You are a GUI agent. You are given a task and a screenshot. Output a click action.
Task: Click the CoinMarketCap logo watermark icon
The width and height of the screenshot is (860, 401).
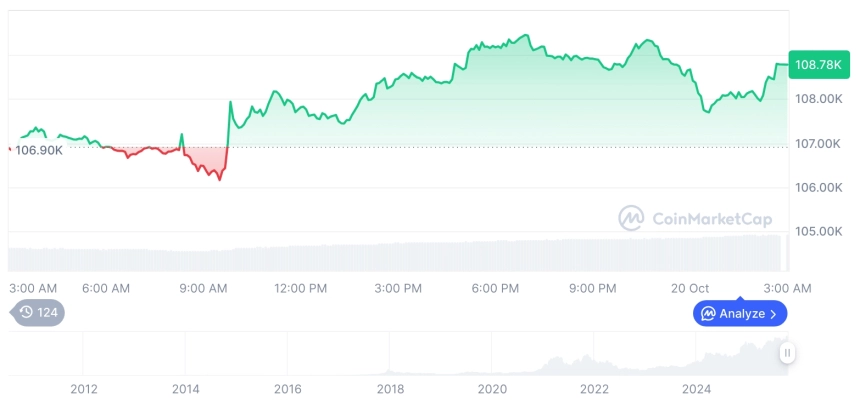click(631, 218)
